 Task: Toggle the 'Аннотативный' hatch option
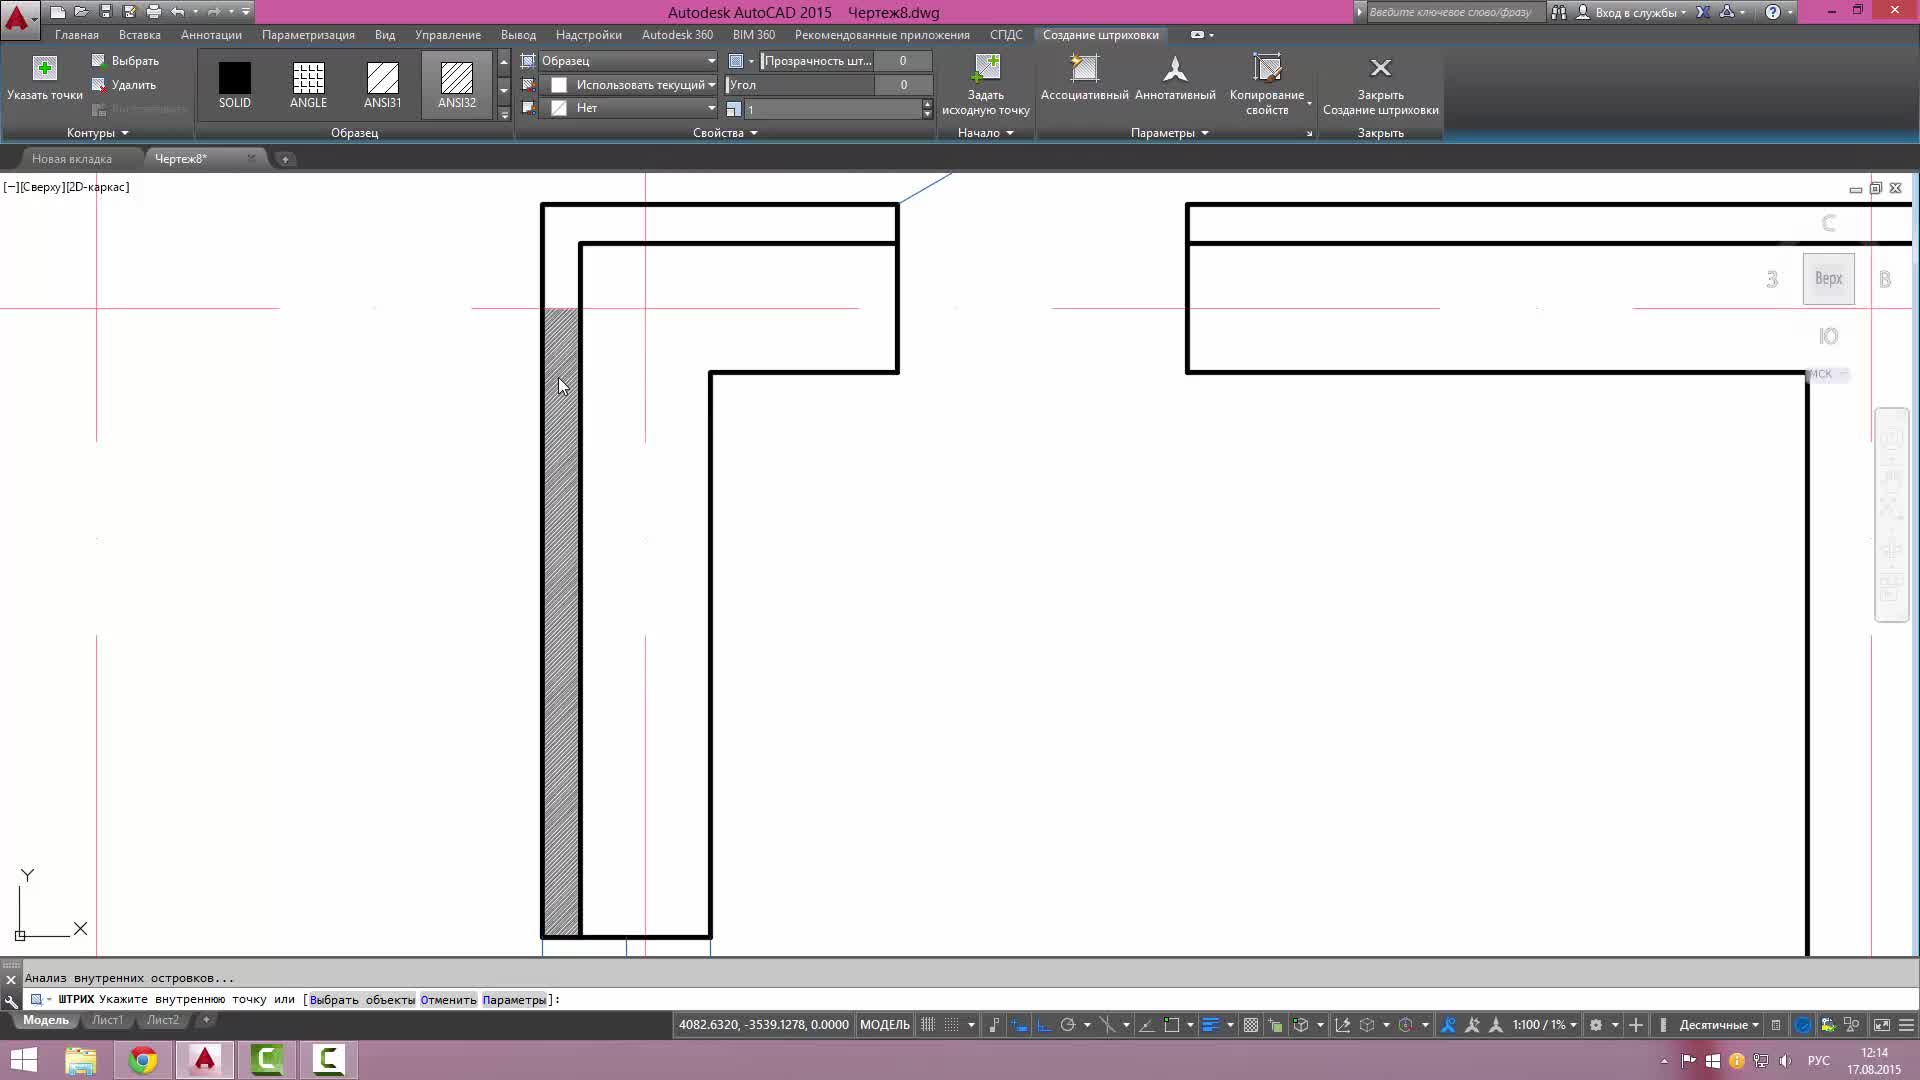(x=1175, y=78)
